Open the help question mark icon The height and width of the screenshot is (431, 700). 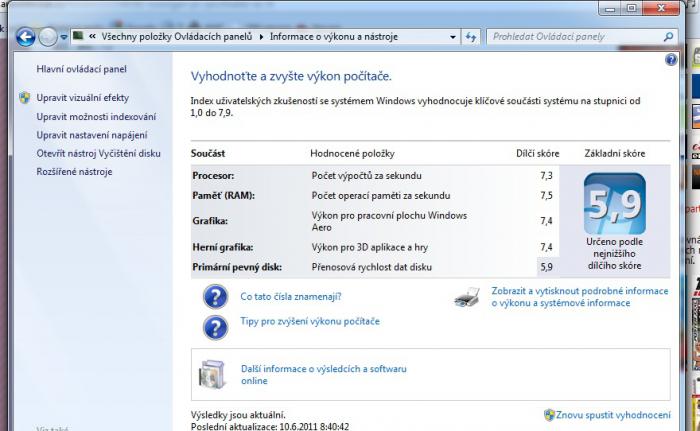point(671,60)
